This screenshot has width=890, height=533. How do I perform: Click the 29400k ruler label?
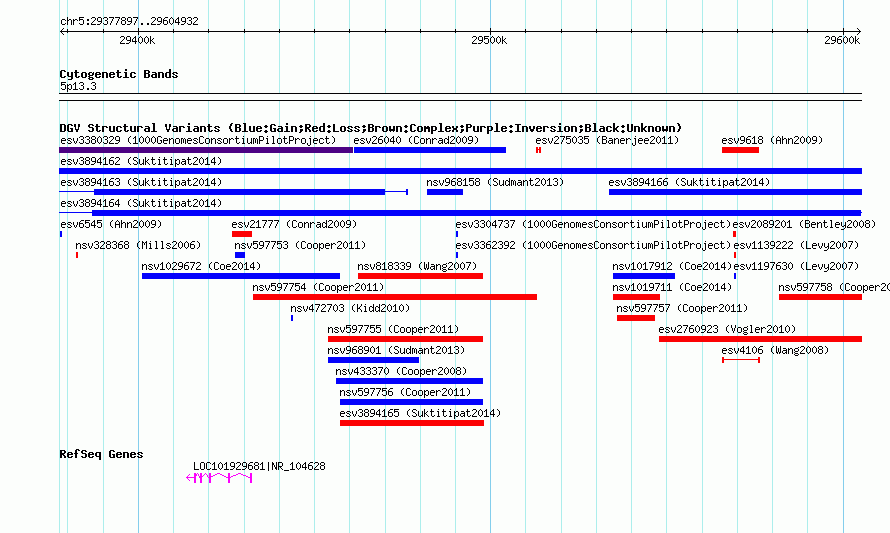[x=137, y=40]
